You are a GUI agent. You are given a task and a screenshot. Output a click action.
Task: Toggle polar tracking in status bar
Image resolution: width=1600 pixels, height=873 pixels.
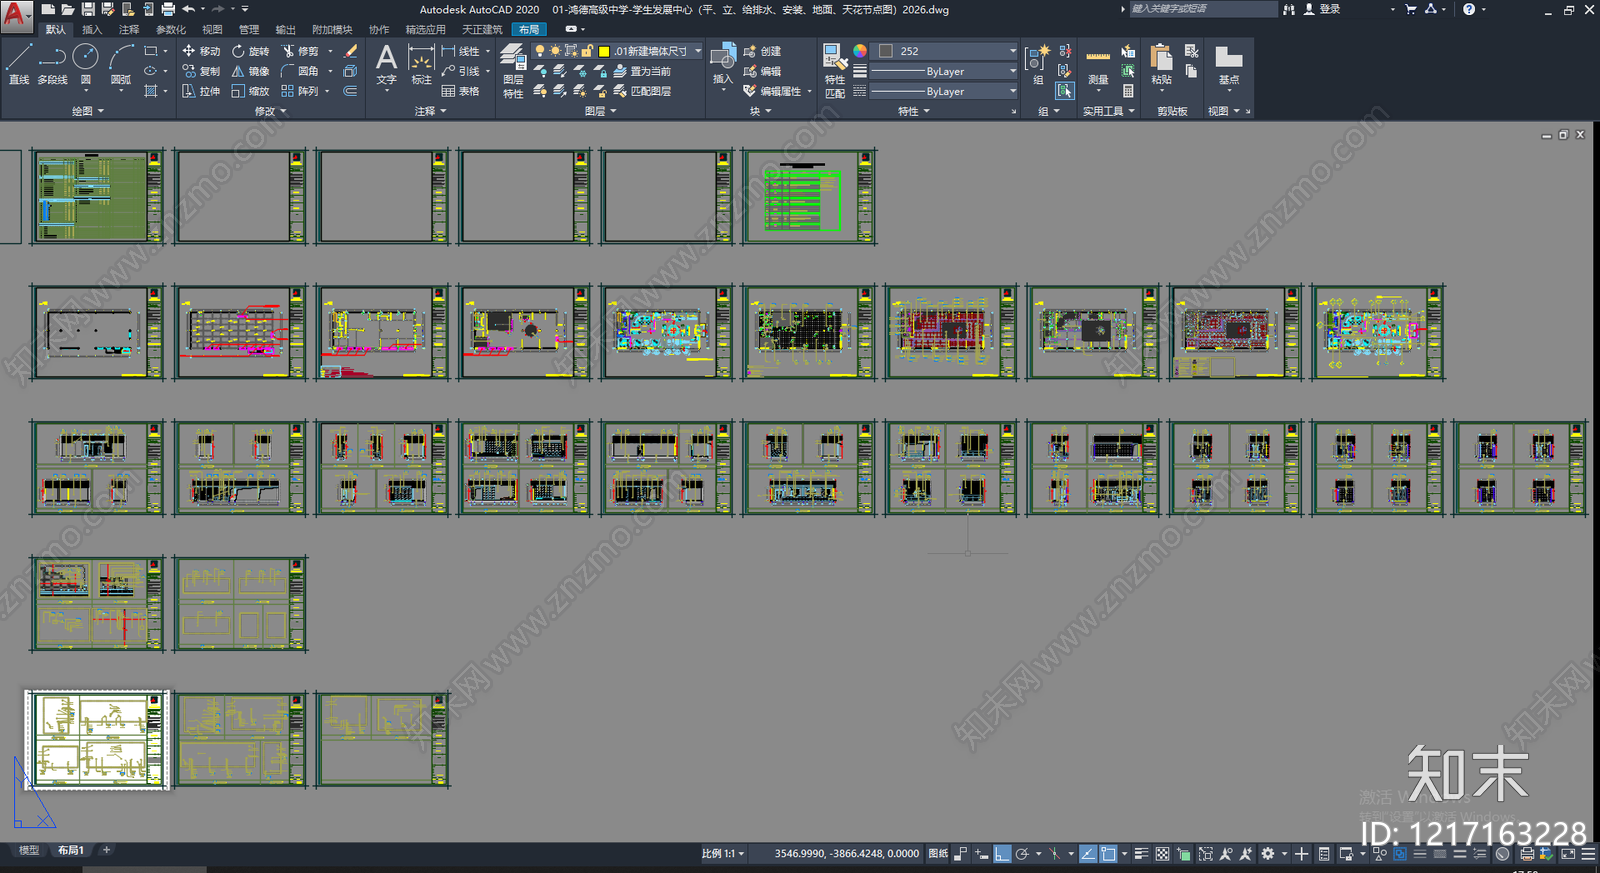pos(1022,854)
